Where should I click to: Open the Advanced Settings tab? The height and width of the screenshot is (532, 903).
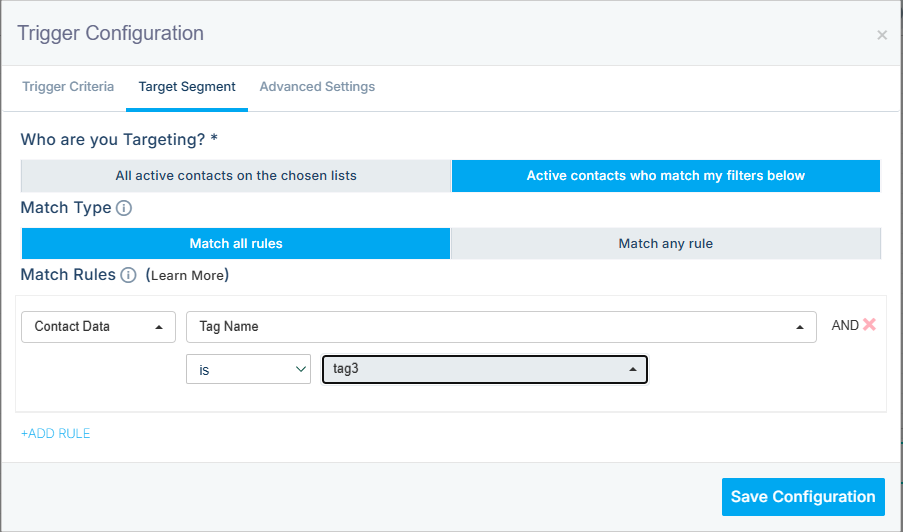point(317,87)
